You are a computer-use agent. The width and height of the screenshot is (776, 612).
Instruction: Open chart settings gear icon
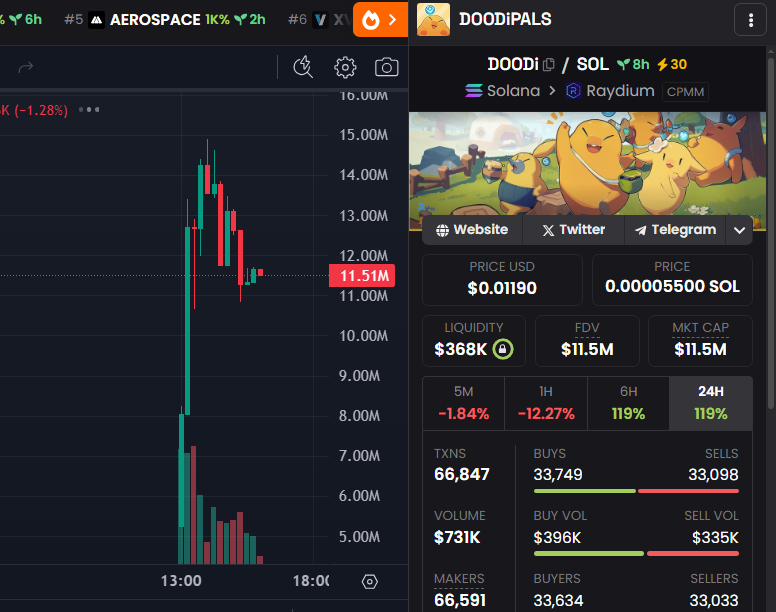345,67
